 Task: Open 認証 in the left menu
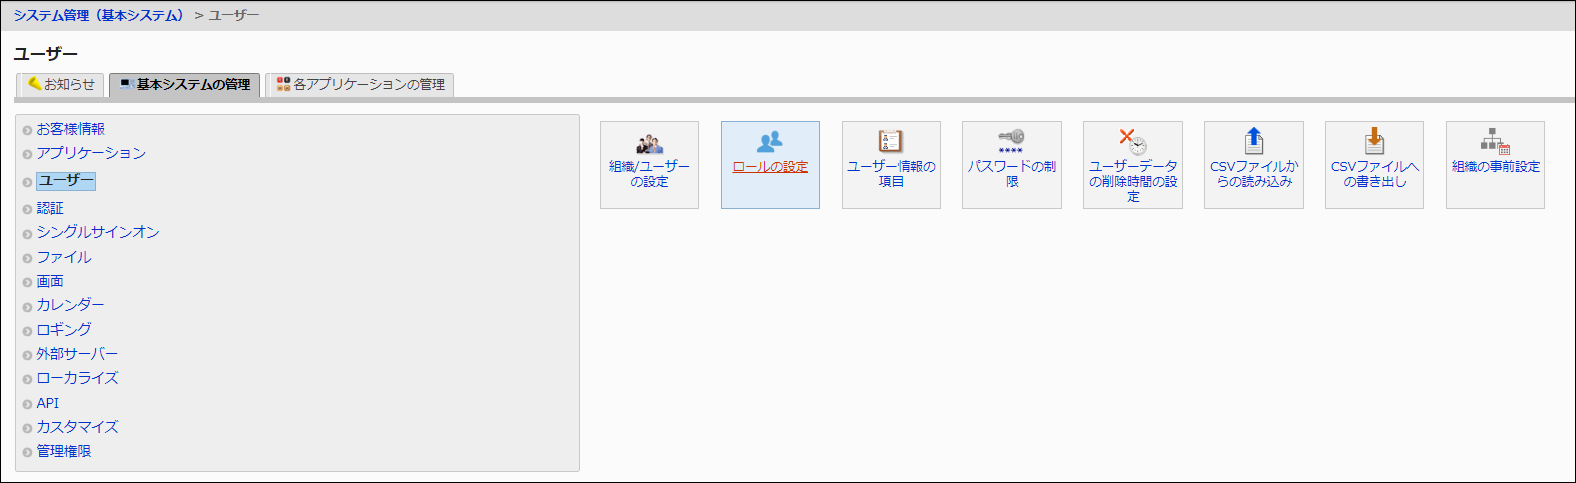50,208
